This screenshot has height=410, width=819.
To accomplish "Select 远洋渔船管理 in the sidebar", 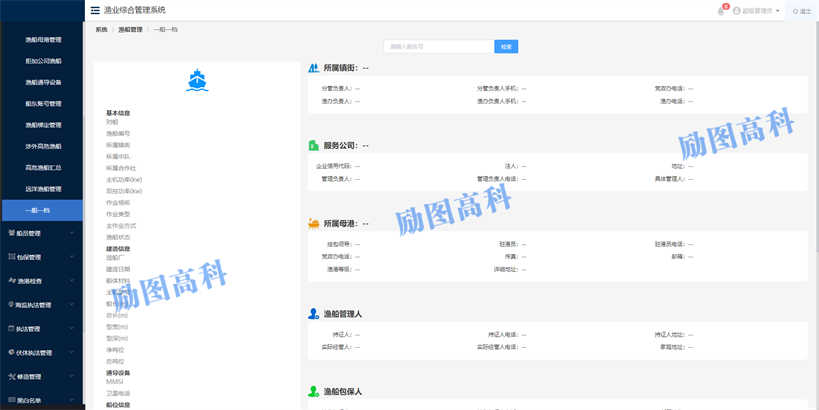I will [x=43, y=189].
